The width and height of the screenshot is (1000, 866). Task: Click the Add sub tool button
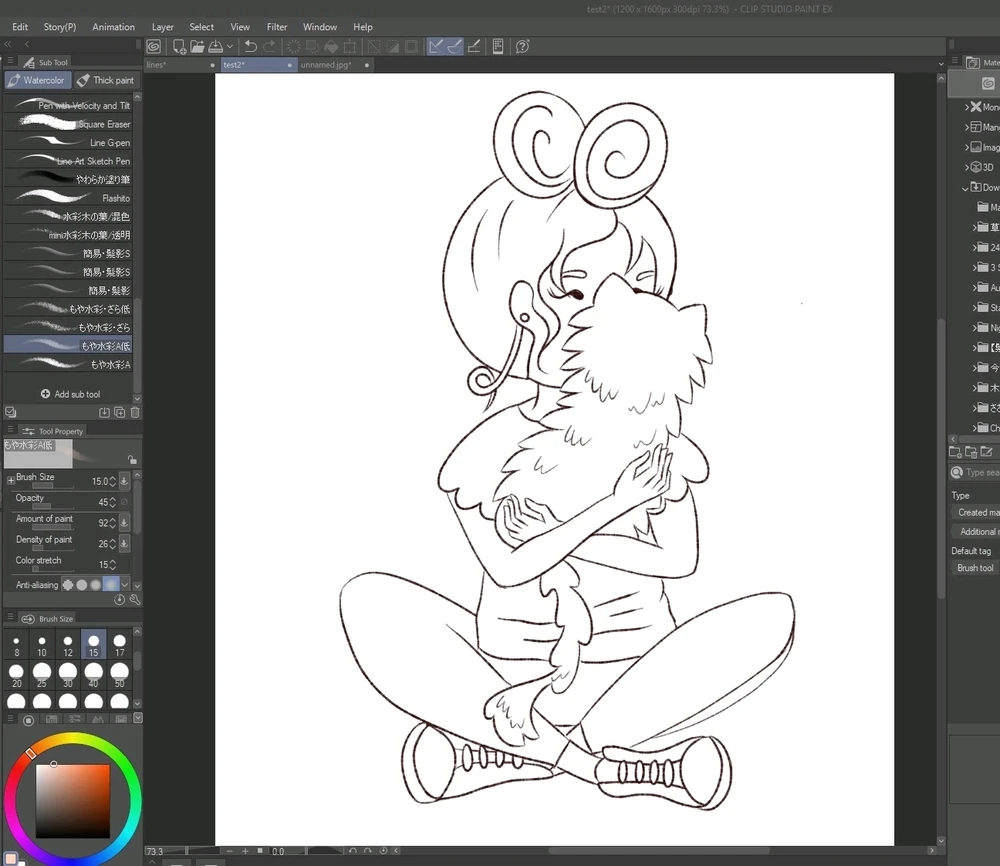(70, 394)
